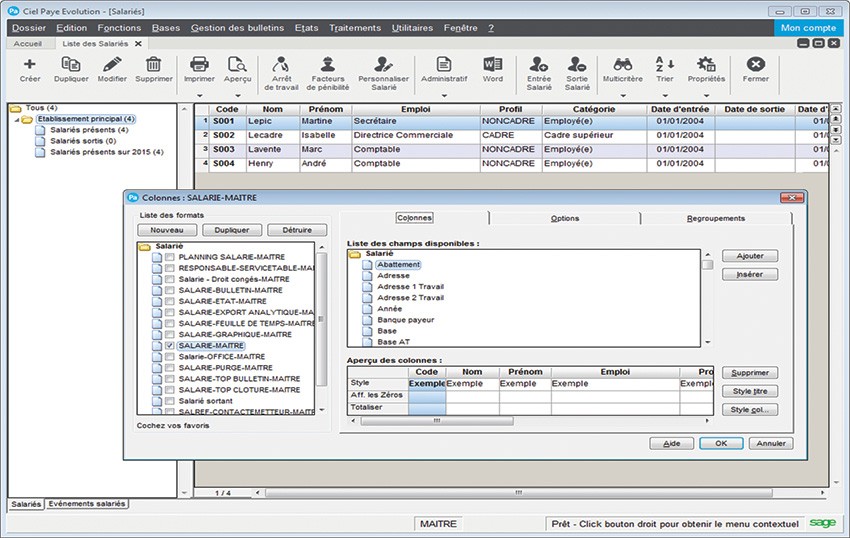Image resolution: width=850 pixels, height=538 pixels.
Task: Uncheck the SALARIE-MAITRE format checkbox
Action: pyautogui.click(x=170, y=345)
